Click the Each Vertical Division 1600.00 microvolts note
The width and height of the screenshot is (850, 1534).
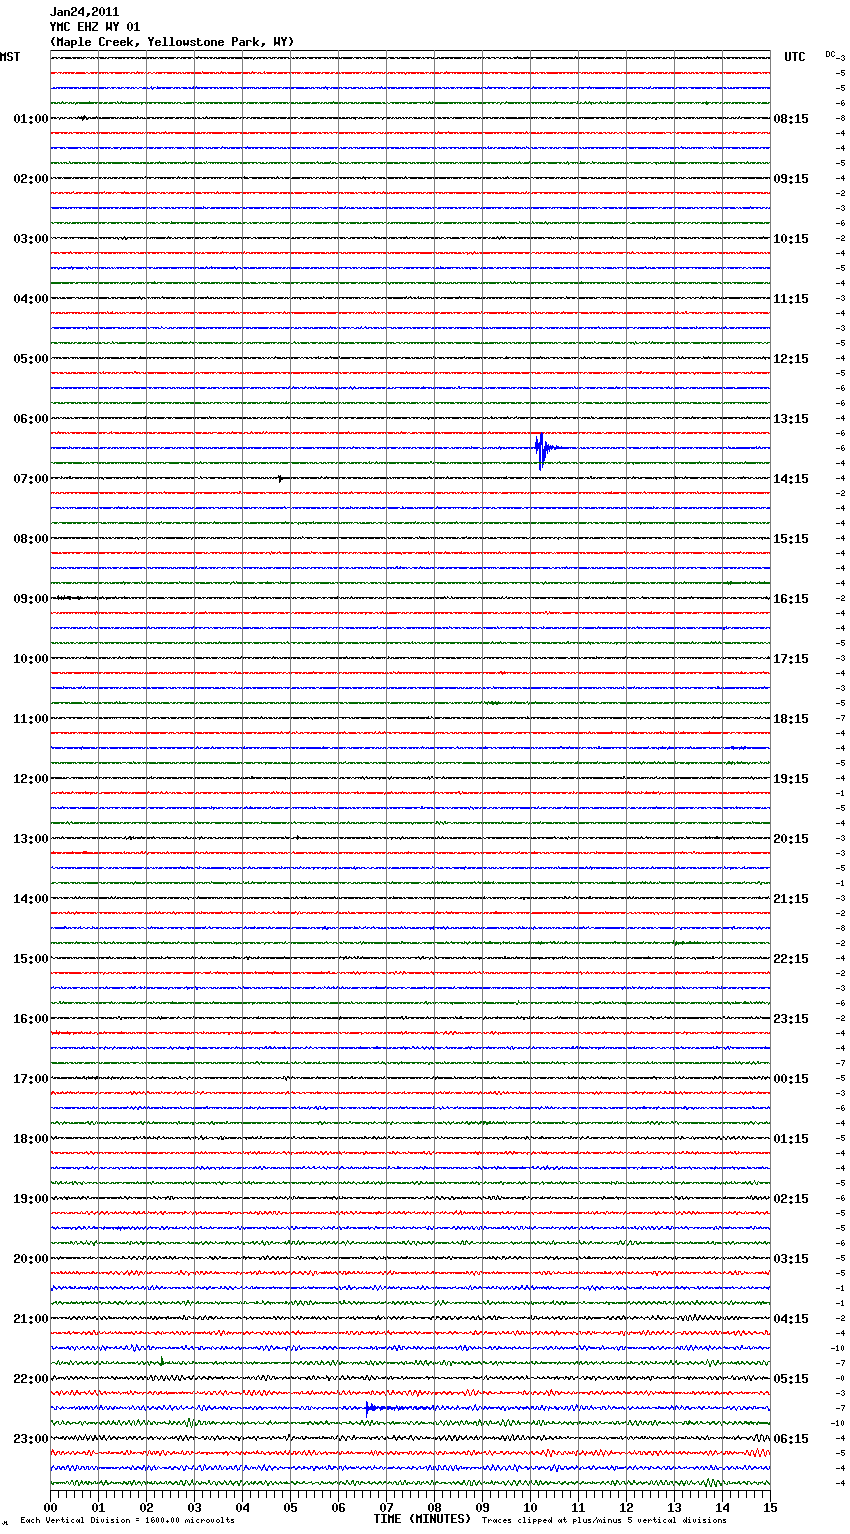[x=127, y=1521]
